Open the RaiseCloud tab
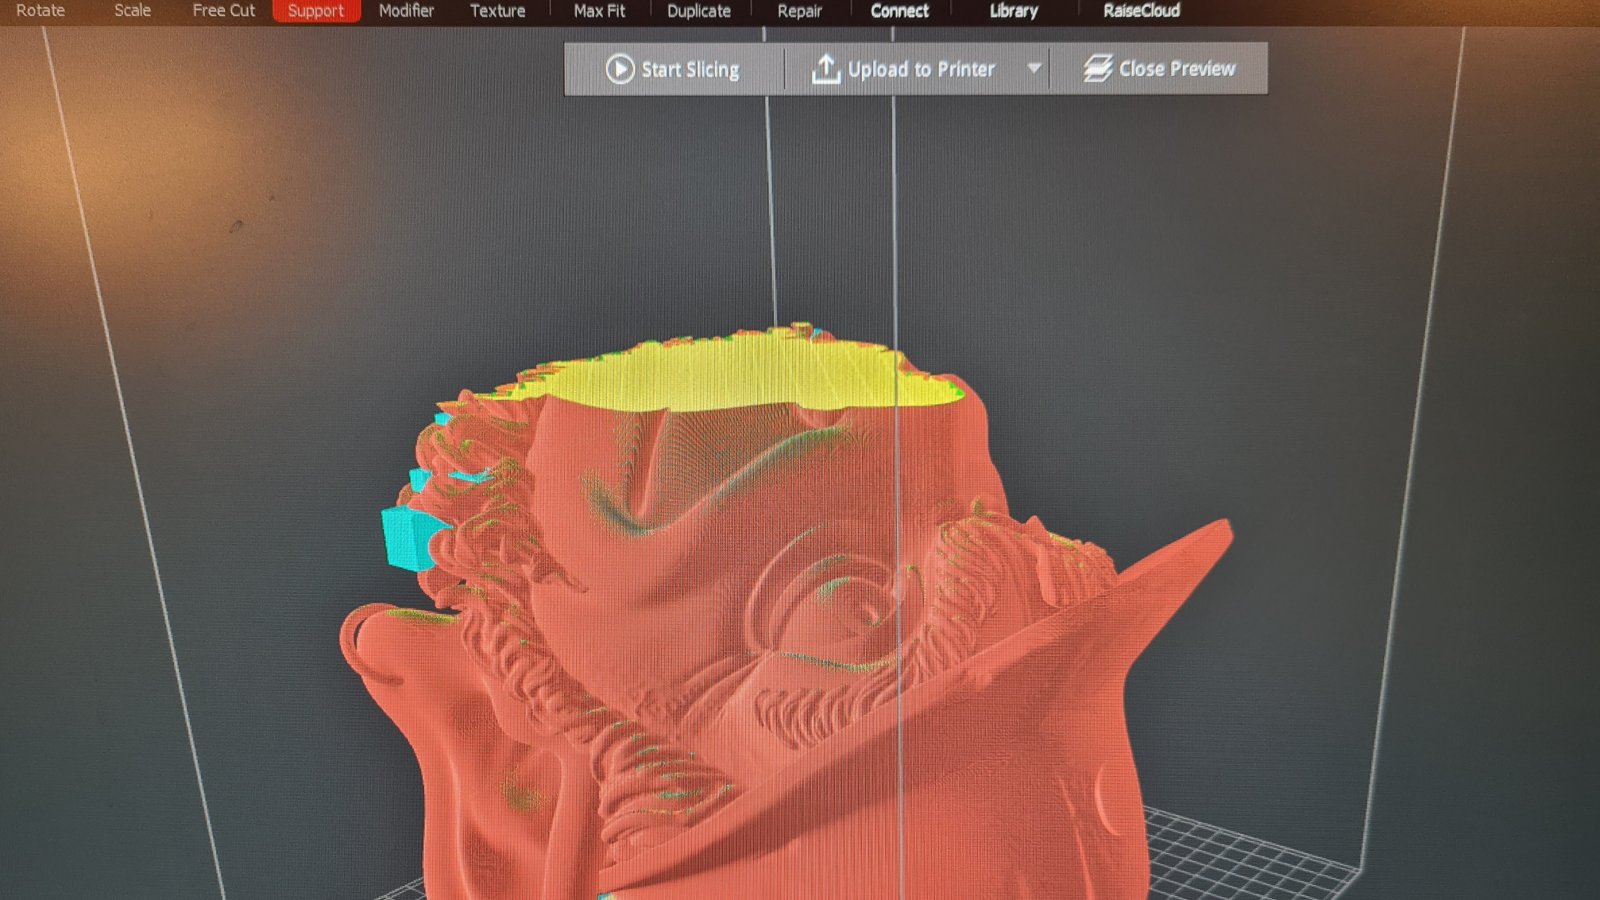The image size is (1600, 900). click(x=1141, y=11)
